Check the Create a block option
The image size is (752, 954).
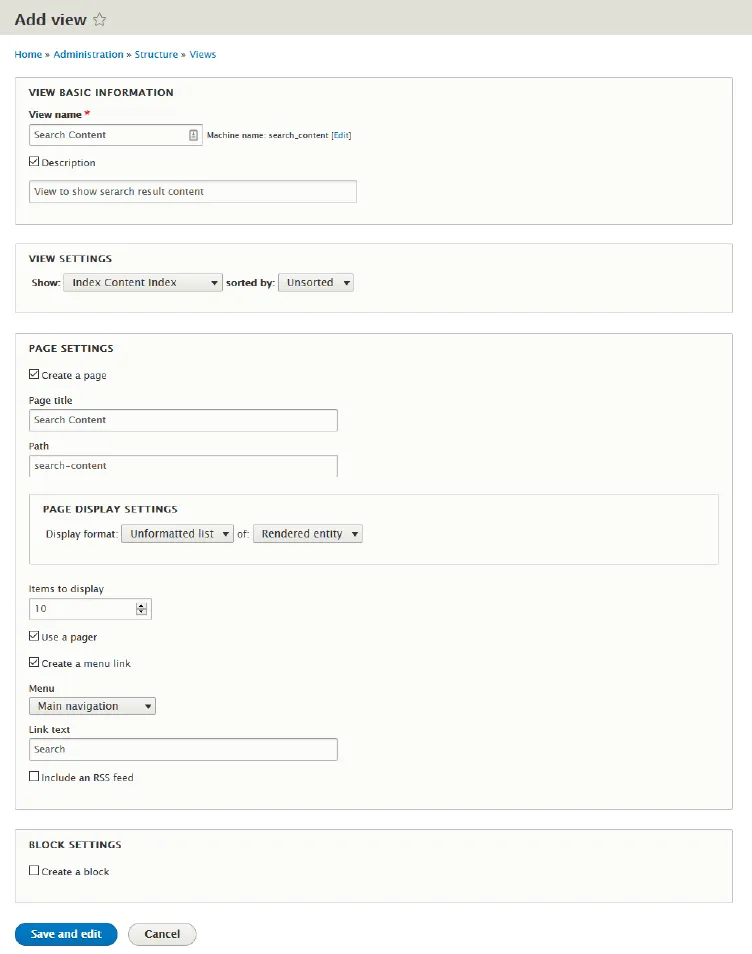[x=33, y=870]
